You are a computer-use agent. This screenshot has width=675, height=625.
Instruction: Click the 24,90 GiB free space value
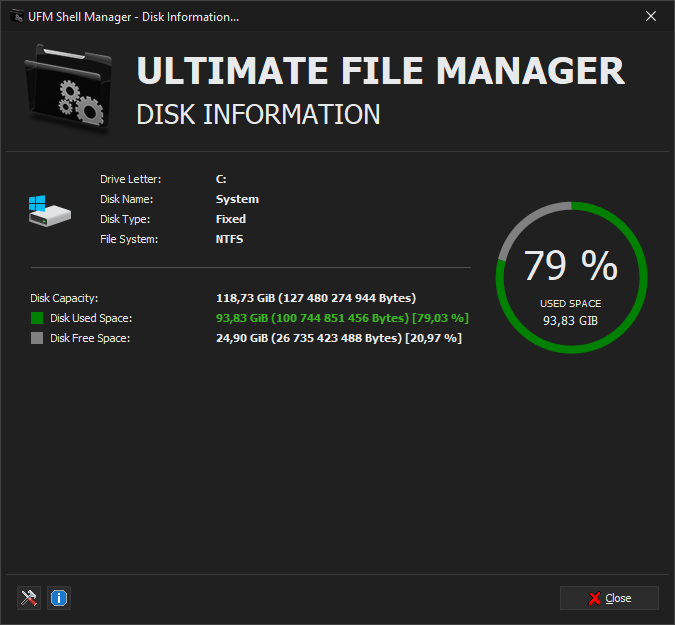click(x=339, y=338)
